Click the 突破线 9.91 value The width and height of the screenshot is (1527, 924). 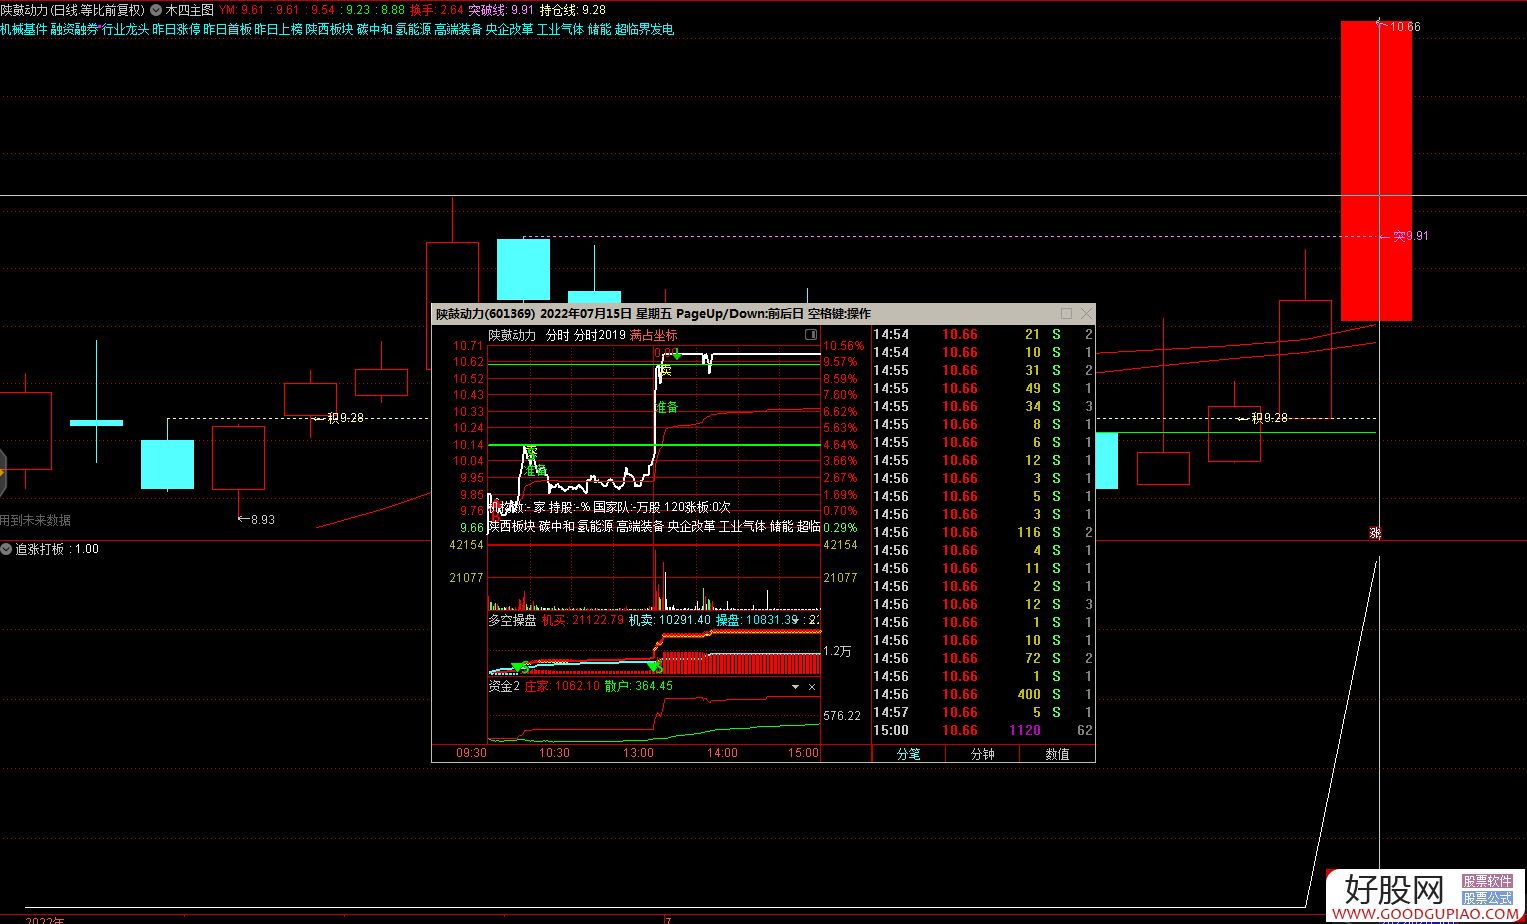(501, 10)
